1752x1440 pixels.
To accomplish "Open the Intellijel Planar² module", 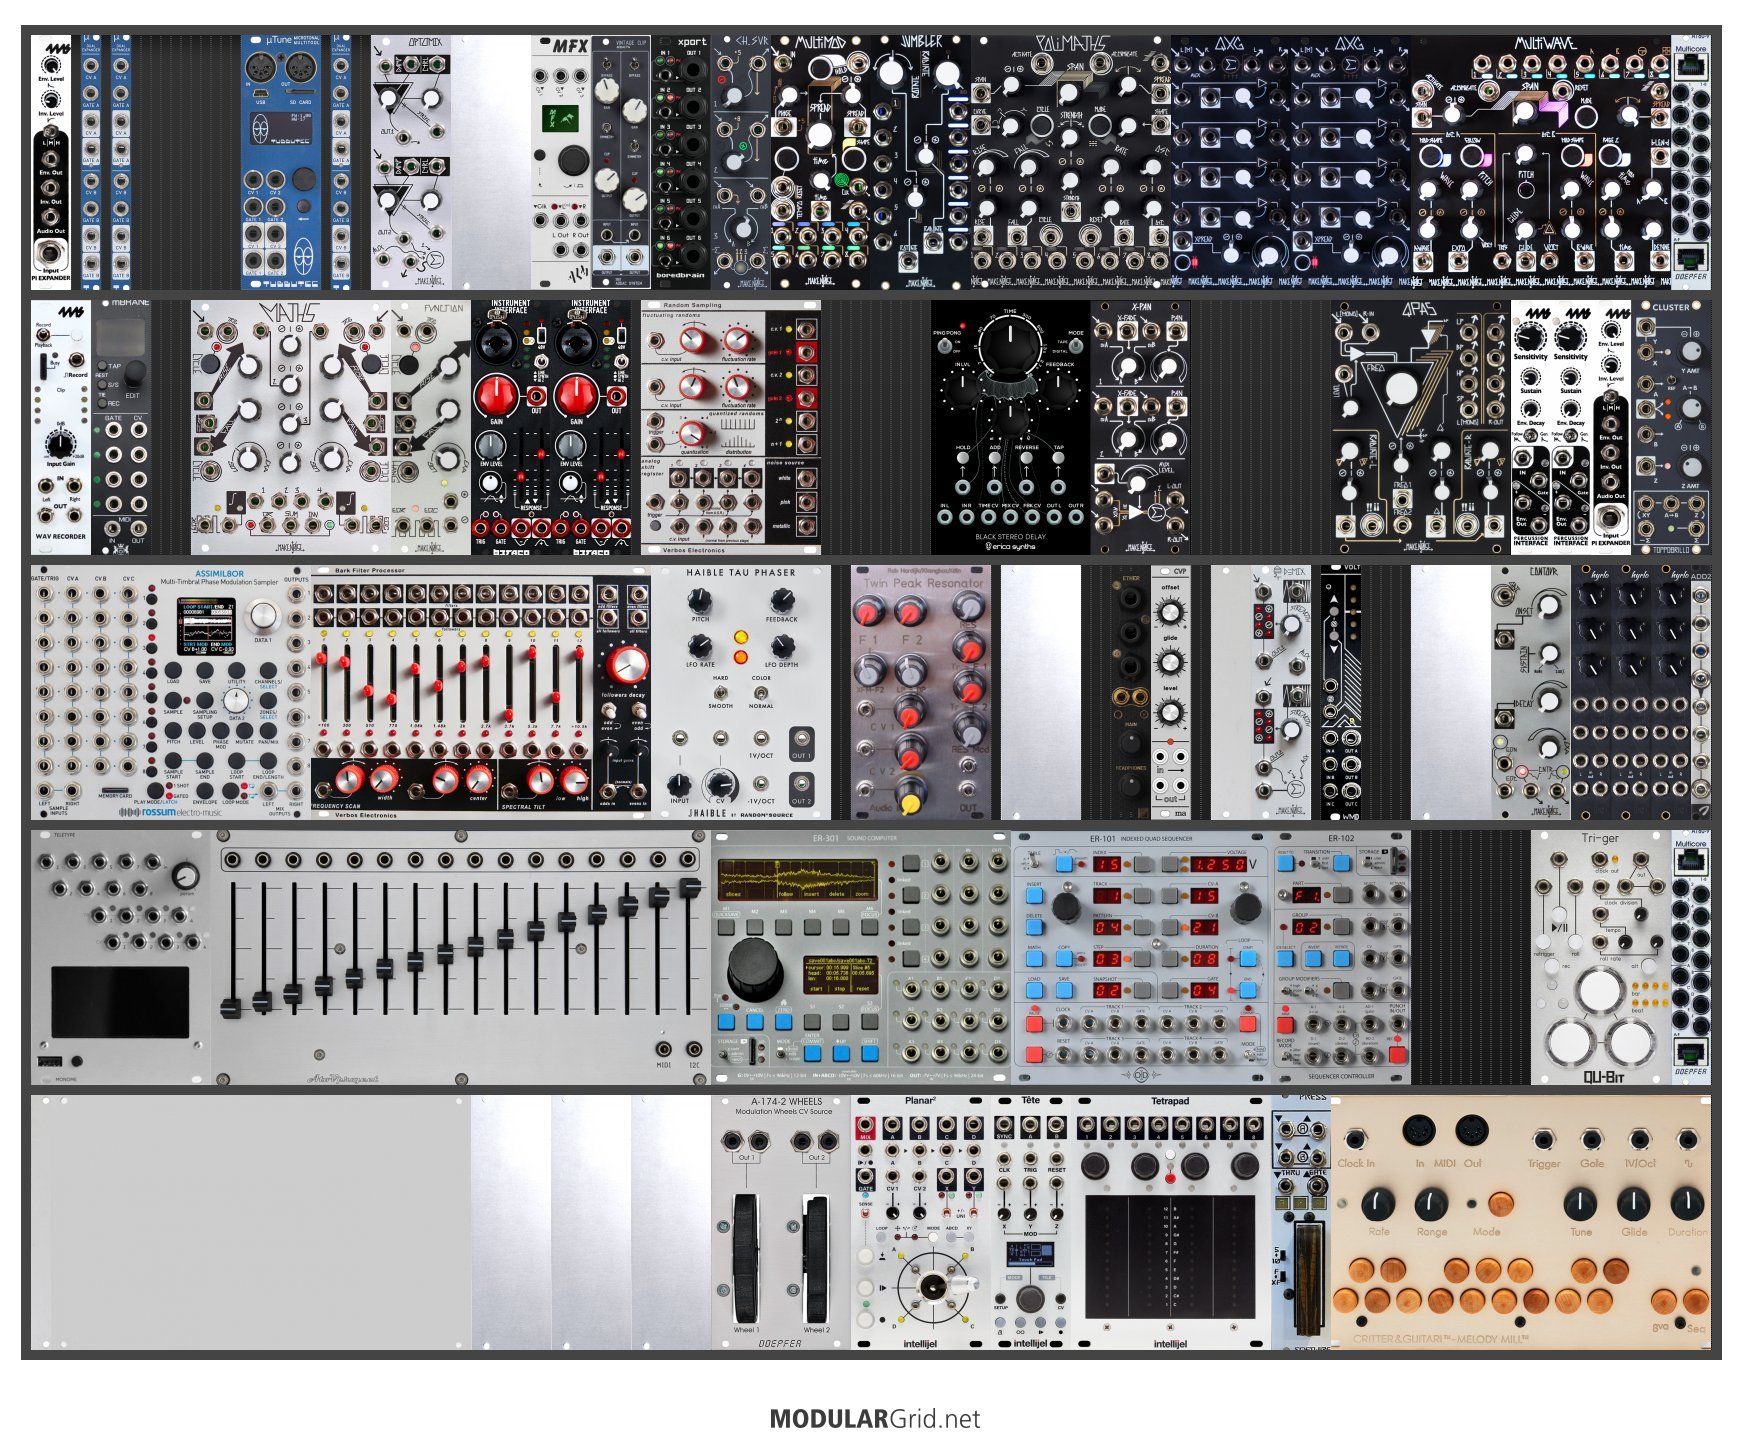I will [x=921, y=1223].
